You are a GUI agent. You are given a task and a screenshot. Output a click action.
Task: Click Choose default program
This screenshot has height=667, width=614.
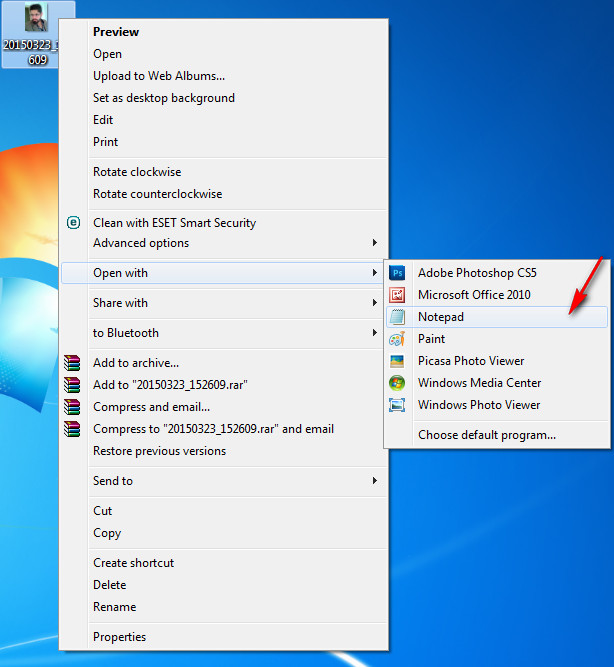(x=497, y=435)
